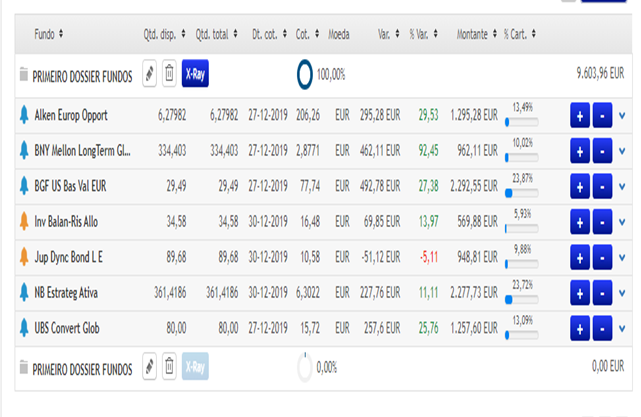Click the orange bell icon for Jup Dync Bond L E
The height and width of the screenshot is (417, 641).
25,256
